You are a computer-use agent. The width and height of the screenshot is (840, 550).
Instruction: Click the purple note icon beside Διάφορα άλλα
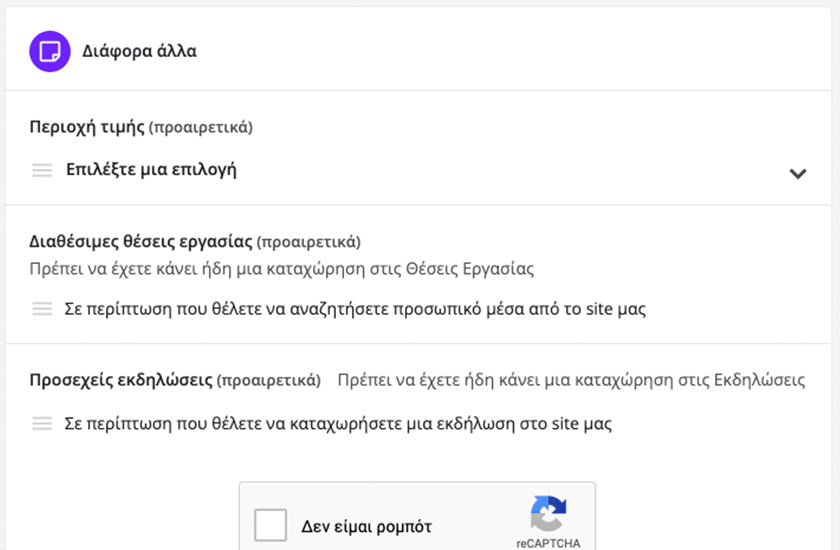(x=48, y=51)
